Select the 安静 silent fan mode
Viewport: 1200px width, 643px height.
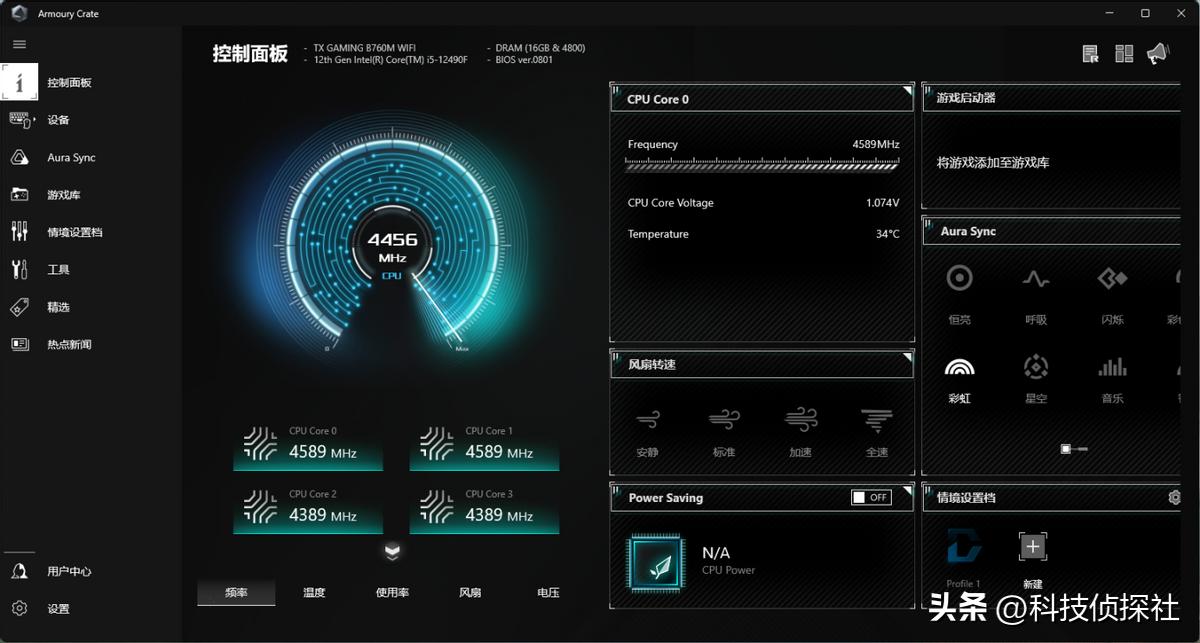647,420
